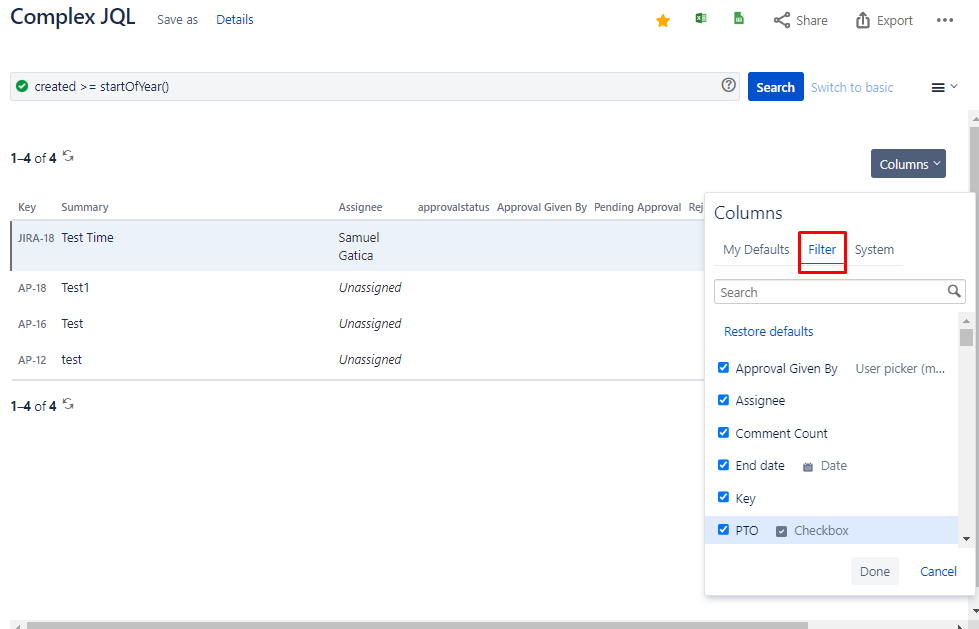979x629 pixels.
Task: Switch to the My Defaults tab
Action: point(756,250)
